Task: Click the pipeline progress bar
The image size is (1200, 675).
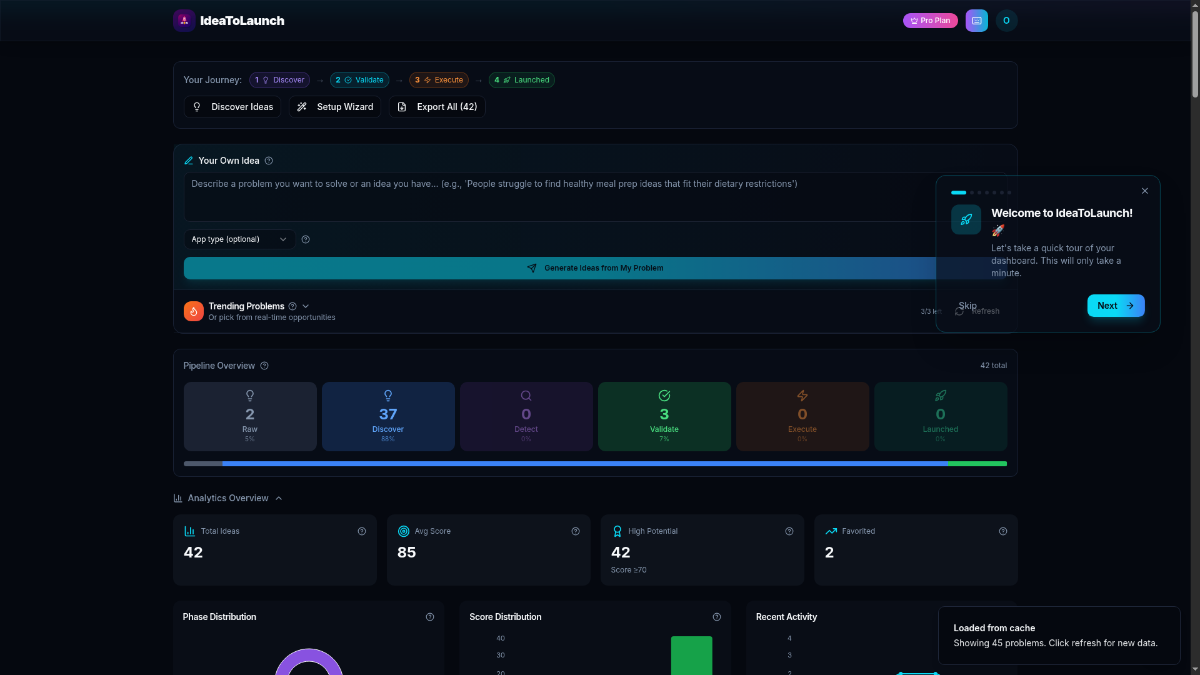Action: point(595,463)
